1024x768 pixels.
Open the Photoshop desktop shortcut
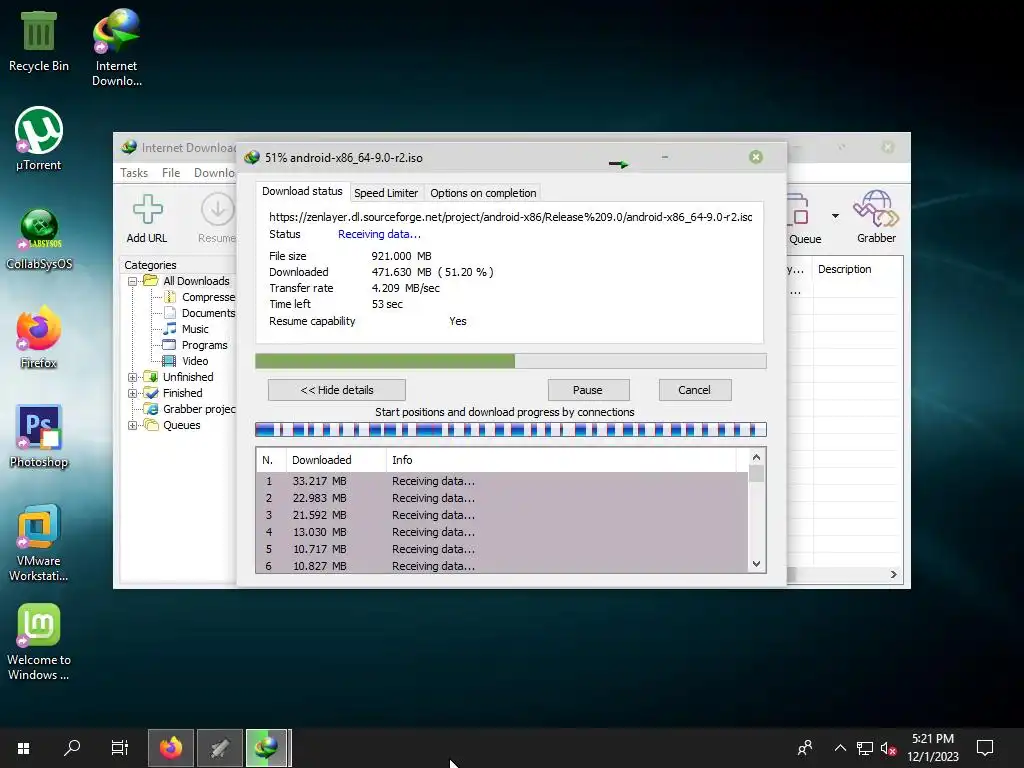pyautogui.click(x=39, y=436)
